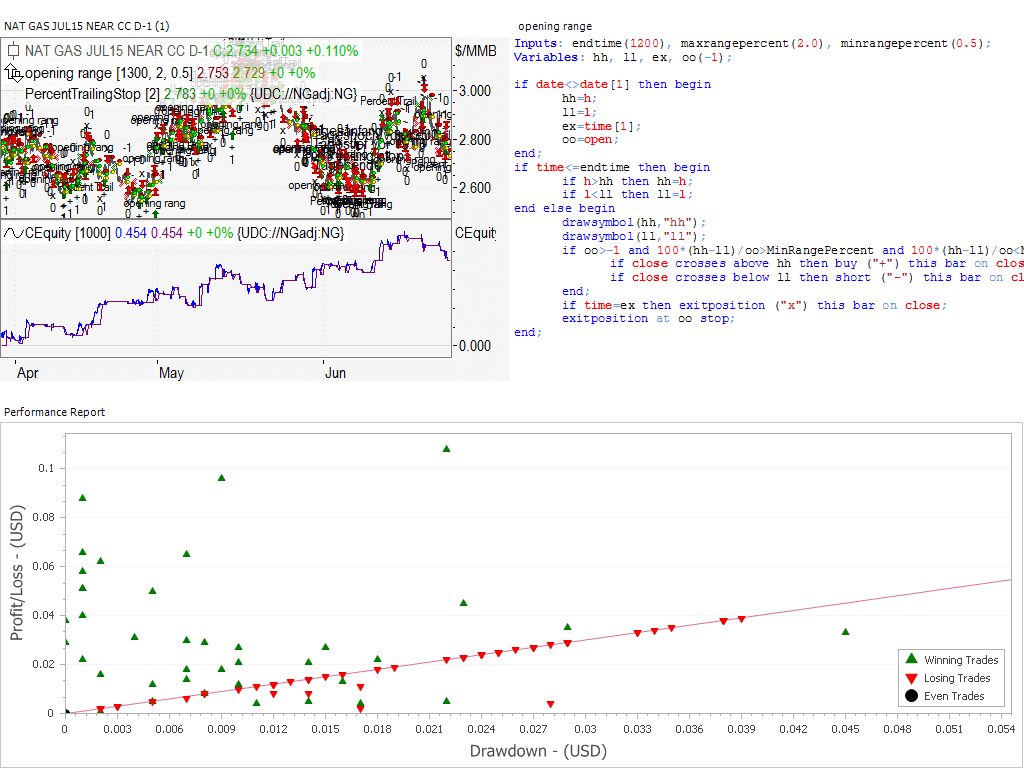Click the 0.1 profit/loss tick label
The height and width of the screenshot is (768, 1024).
click(x=46, y=468)
